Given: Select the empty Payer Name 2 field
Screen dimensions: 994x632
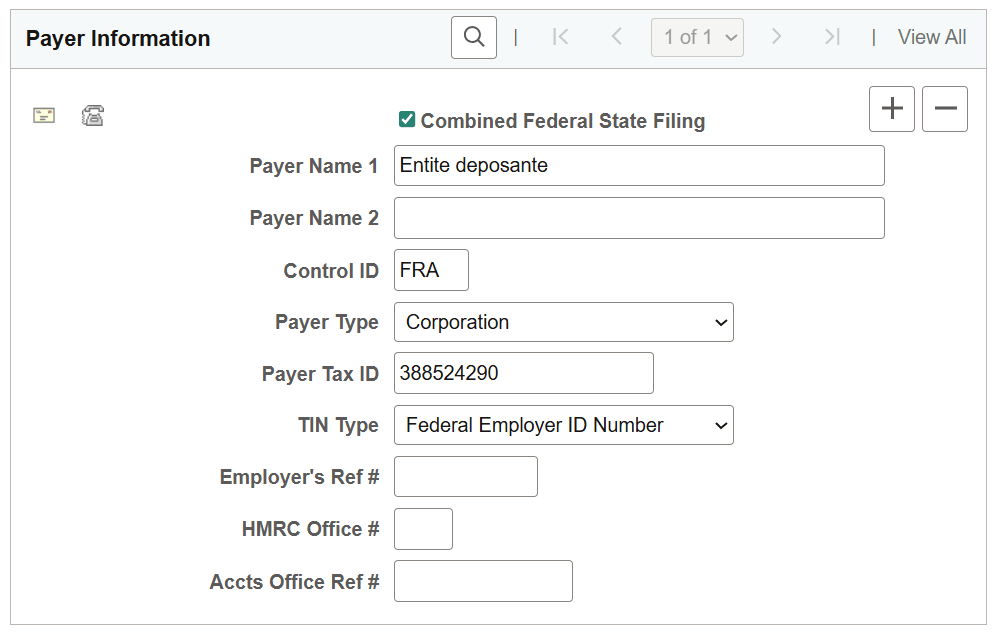Looking at the screenshot, I should pos(638,218).
